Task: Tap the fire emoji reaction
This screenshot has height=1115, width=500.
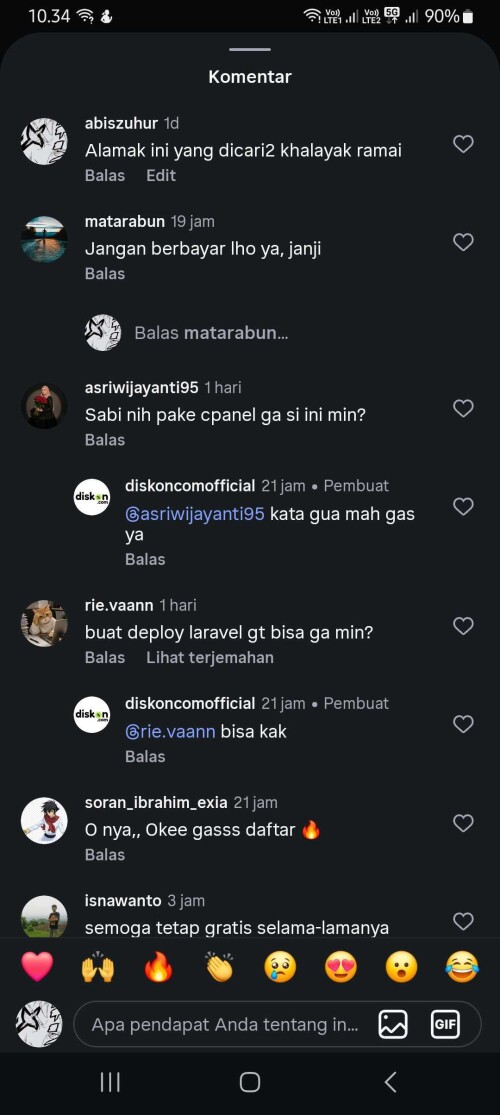Action: tap(159, 967)
